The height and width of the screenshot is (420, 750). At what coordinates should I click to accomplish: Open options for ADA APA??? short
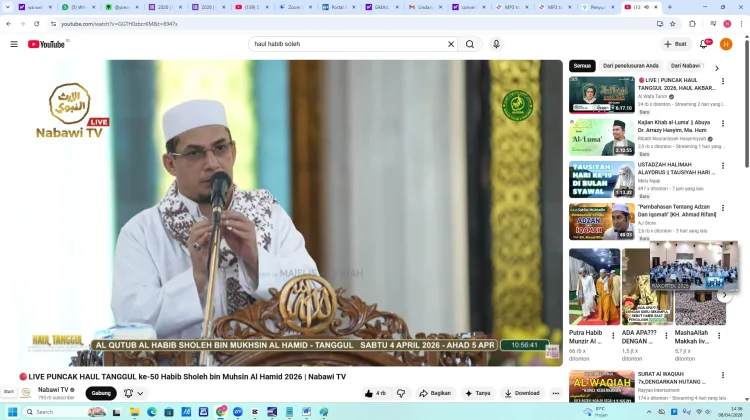tap(666, 336)
